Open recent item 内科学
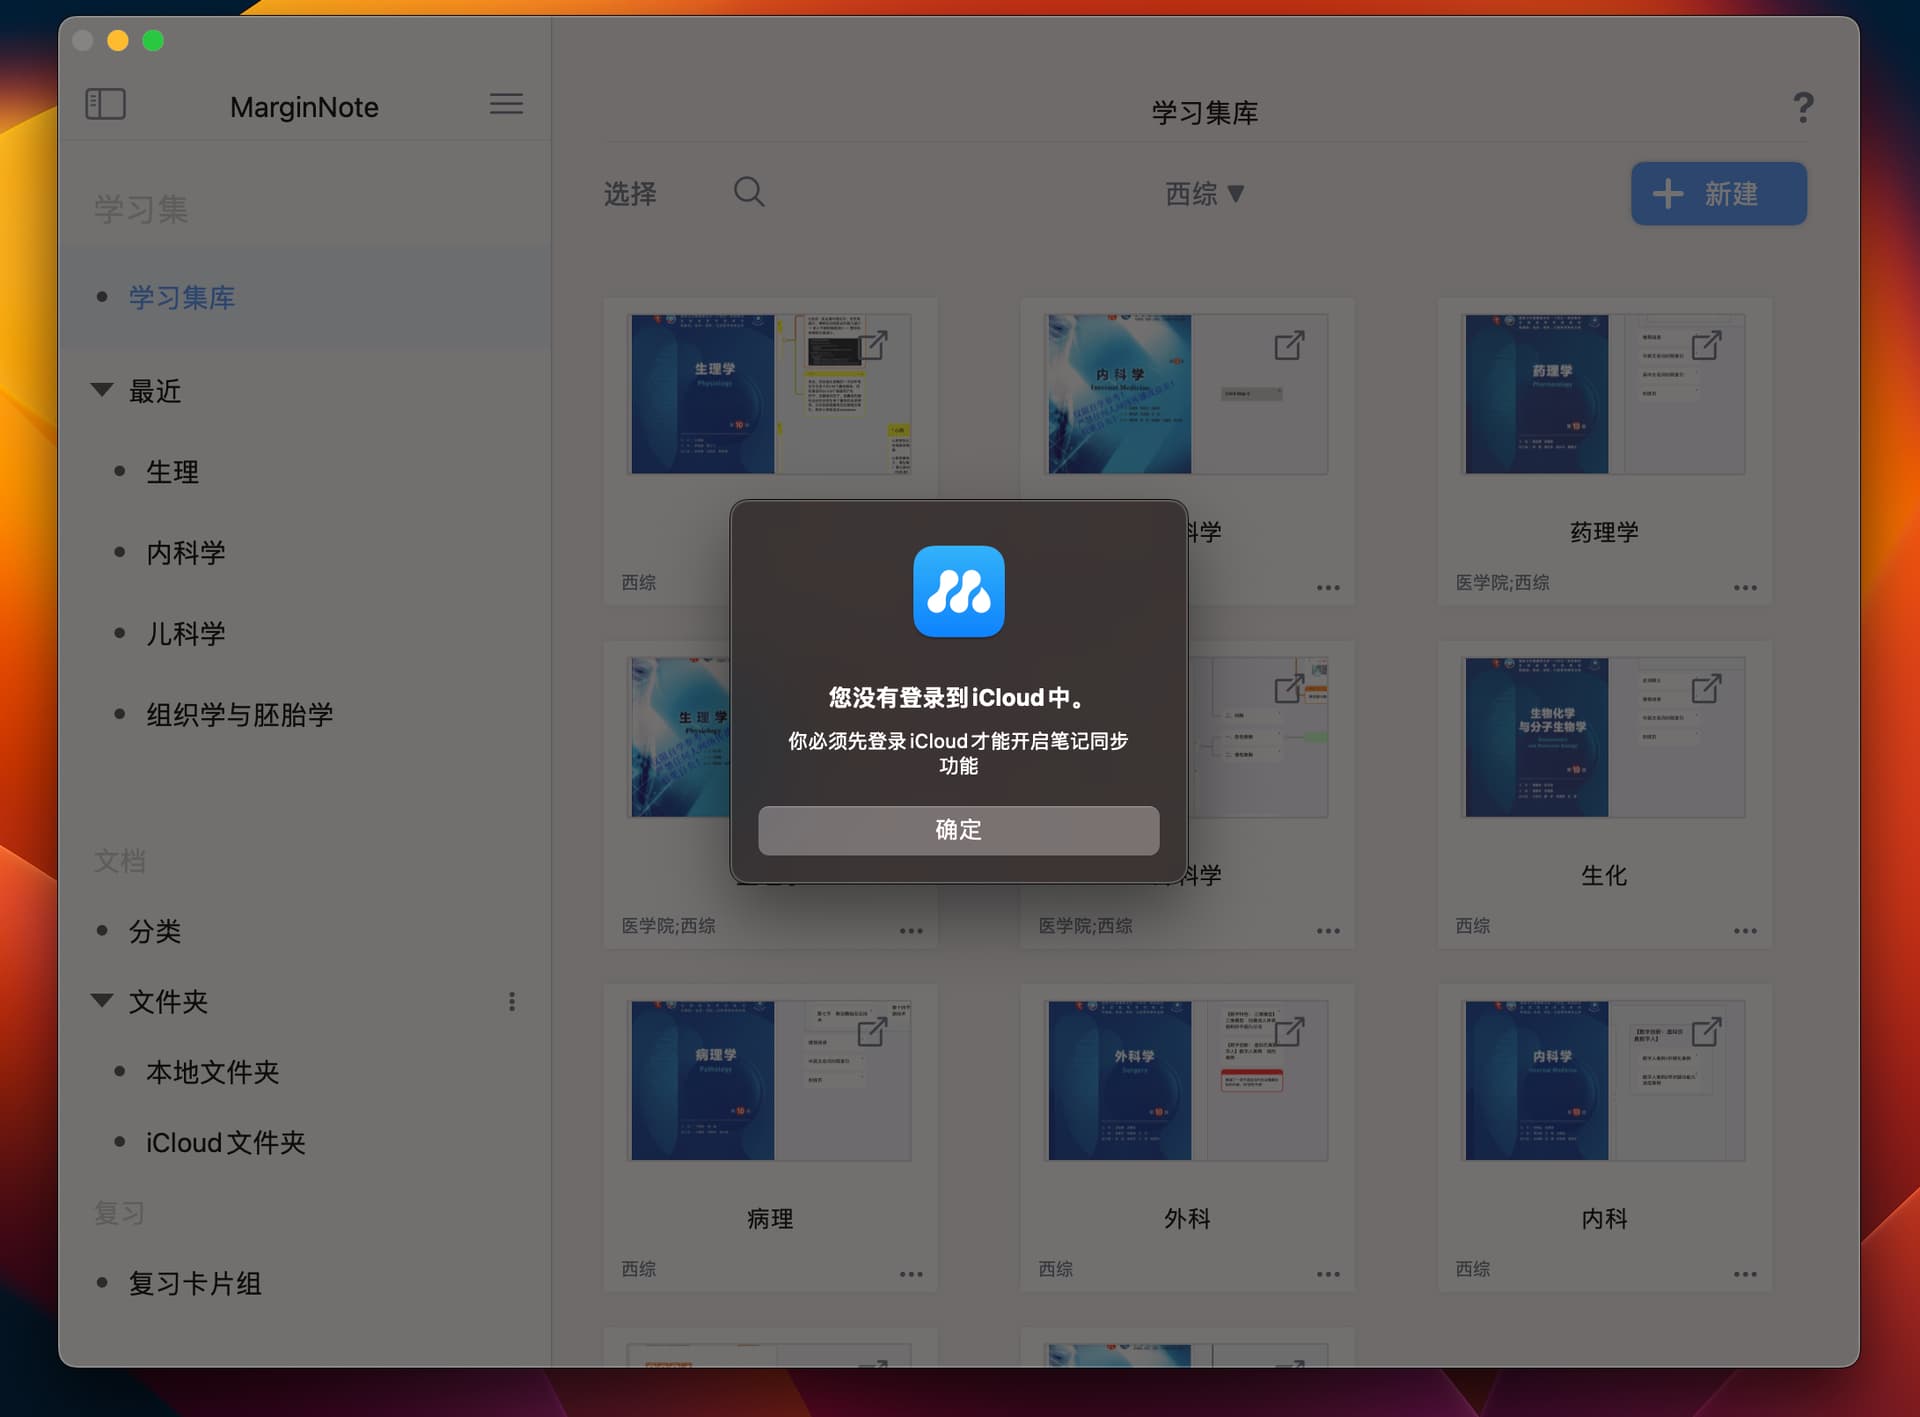The image size is (1920, 1417). 186,553
